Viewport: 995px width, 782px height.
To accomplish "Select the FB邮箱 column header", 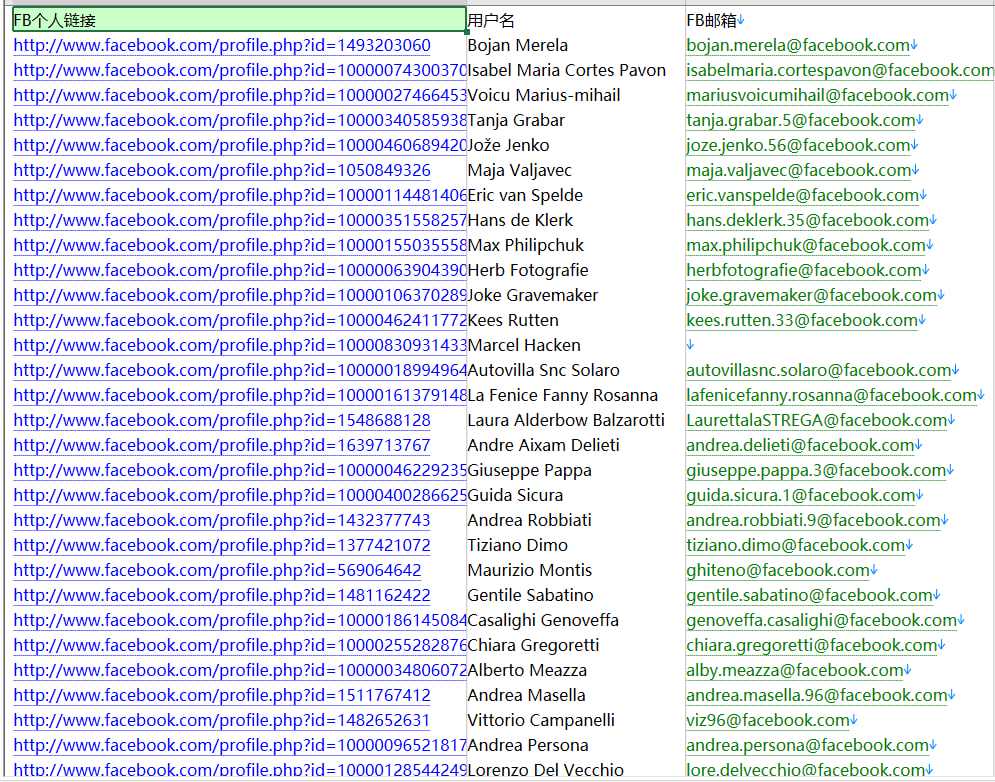I will tap(711, 20).
